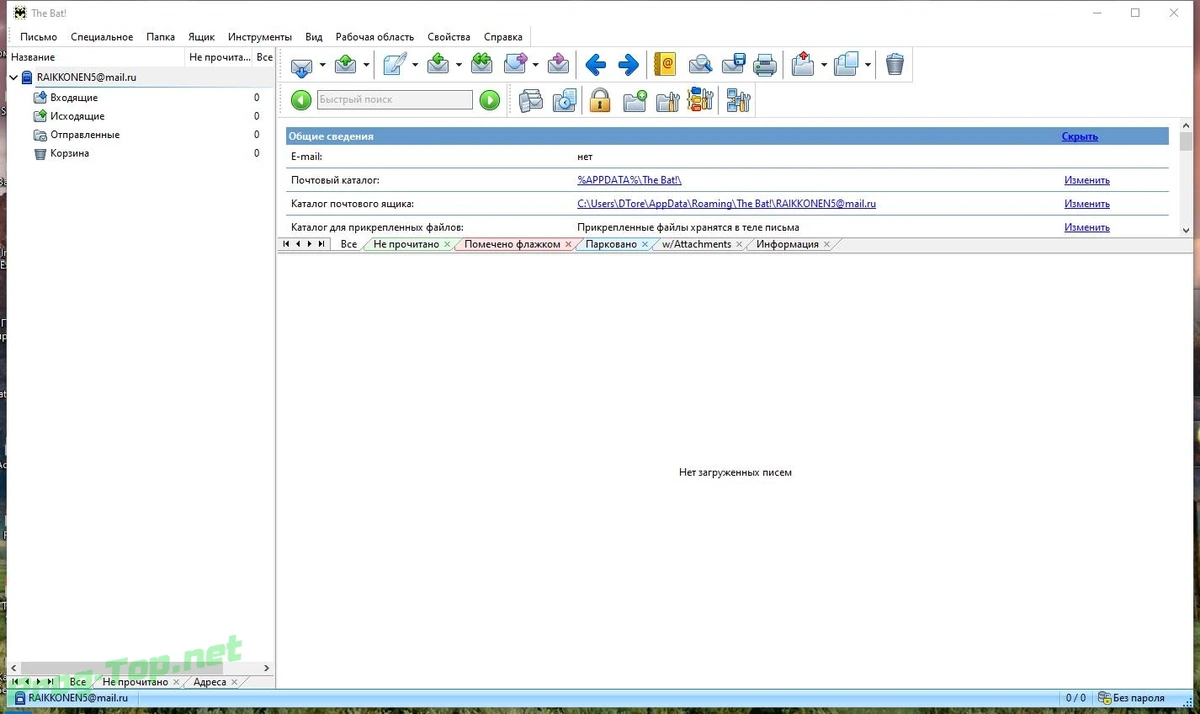1200x714 pixels.
Task: Click the Скрыть link in Общие сведения
Action: (1080, 137)
